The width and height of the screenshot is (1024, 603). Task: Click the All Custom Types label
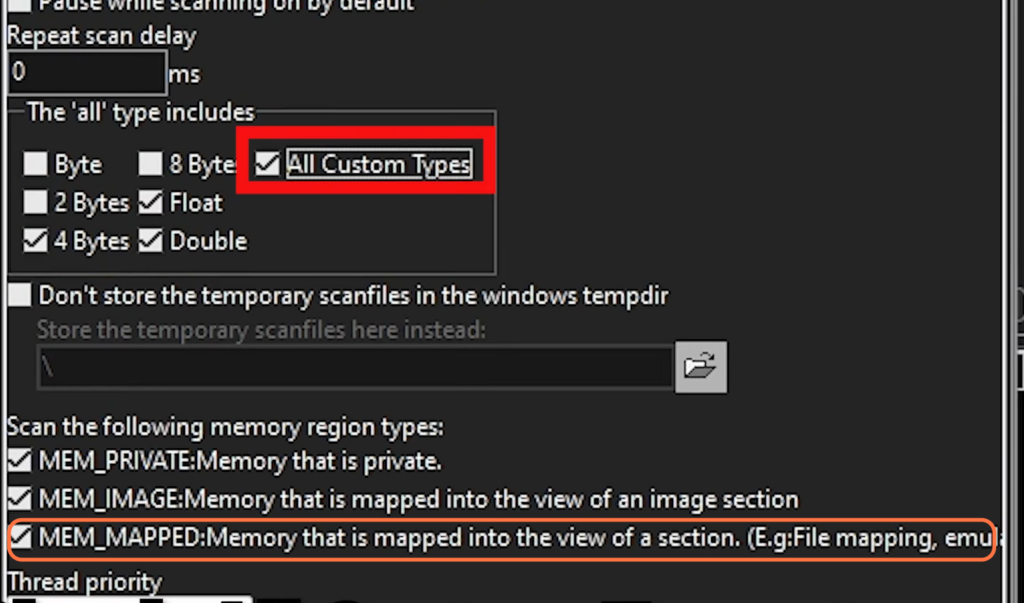tap(379, 164)
